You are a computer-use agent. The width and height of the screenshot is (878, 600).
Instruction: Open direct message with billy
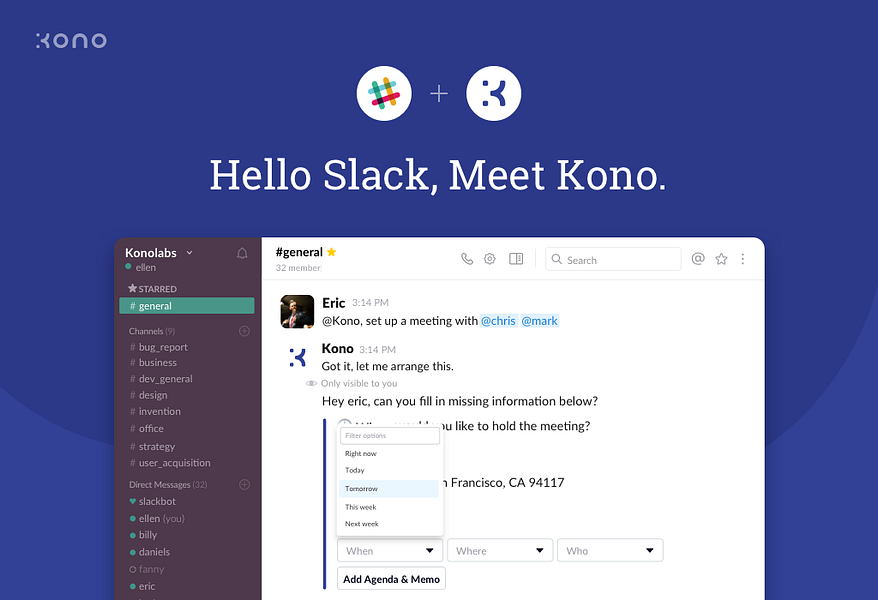tap(143, 535)
